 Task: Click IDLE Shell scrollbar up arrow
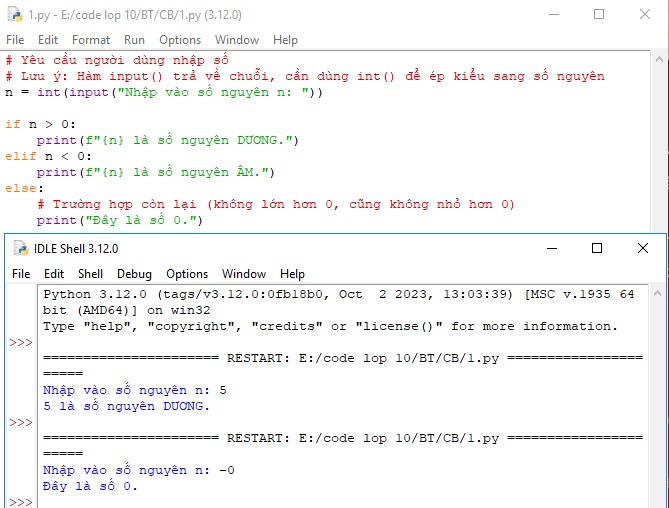click(x=657, y=293)
